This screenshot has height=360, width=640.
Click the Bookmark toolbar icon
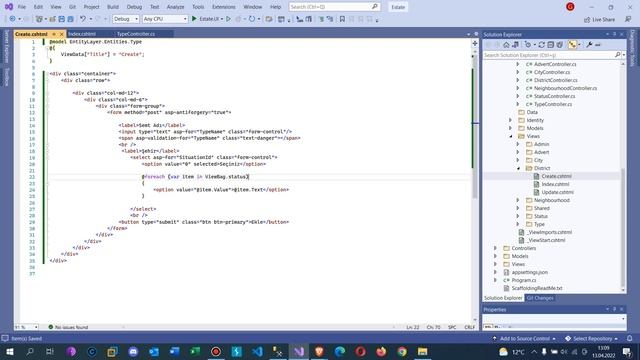pos(342,19)
